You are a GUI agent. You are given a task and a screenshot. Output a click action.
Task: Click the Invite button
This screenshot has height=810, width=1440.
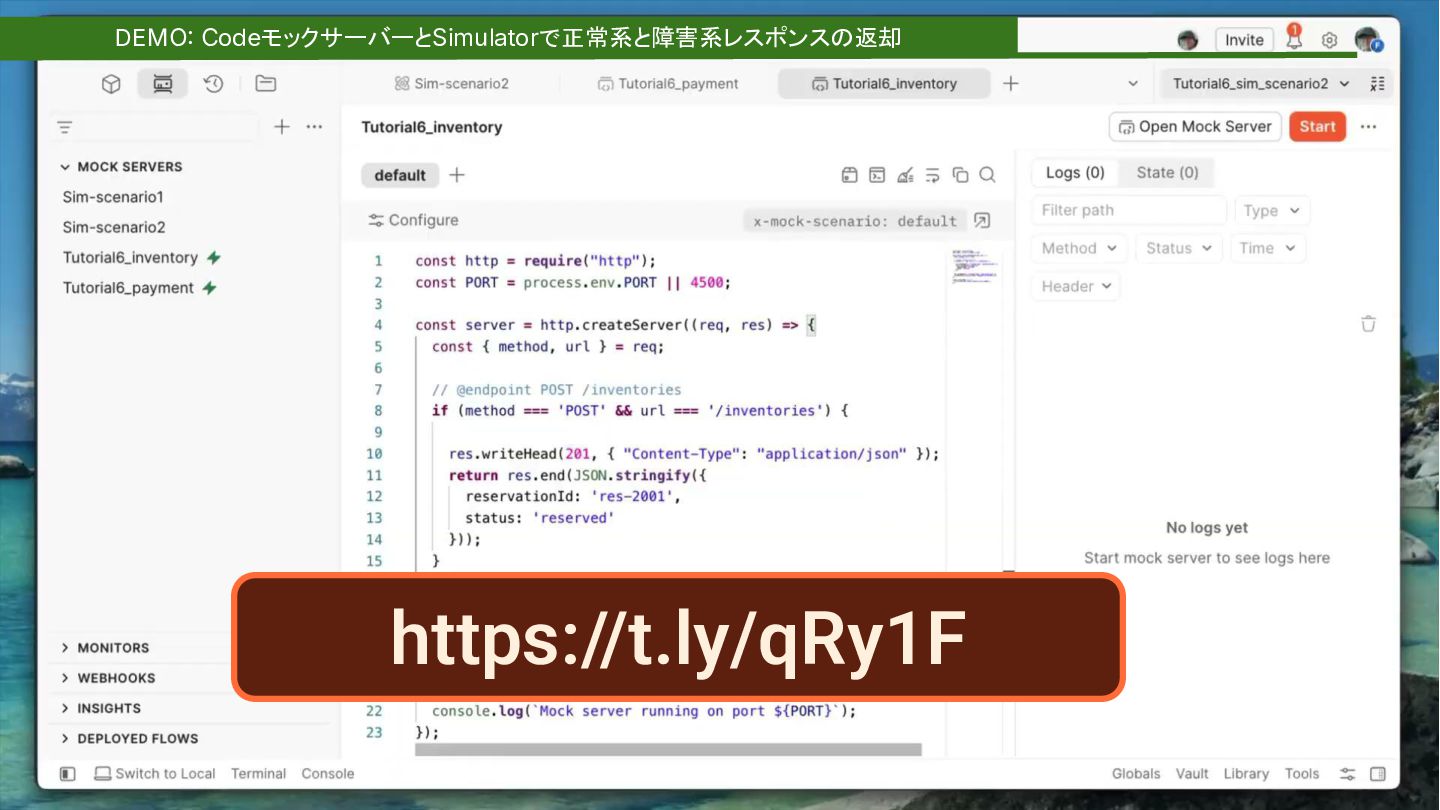tap(1244, 40)
